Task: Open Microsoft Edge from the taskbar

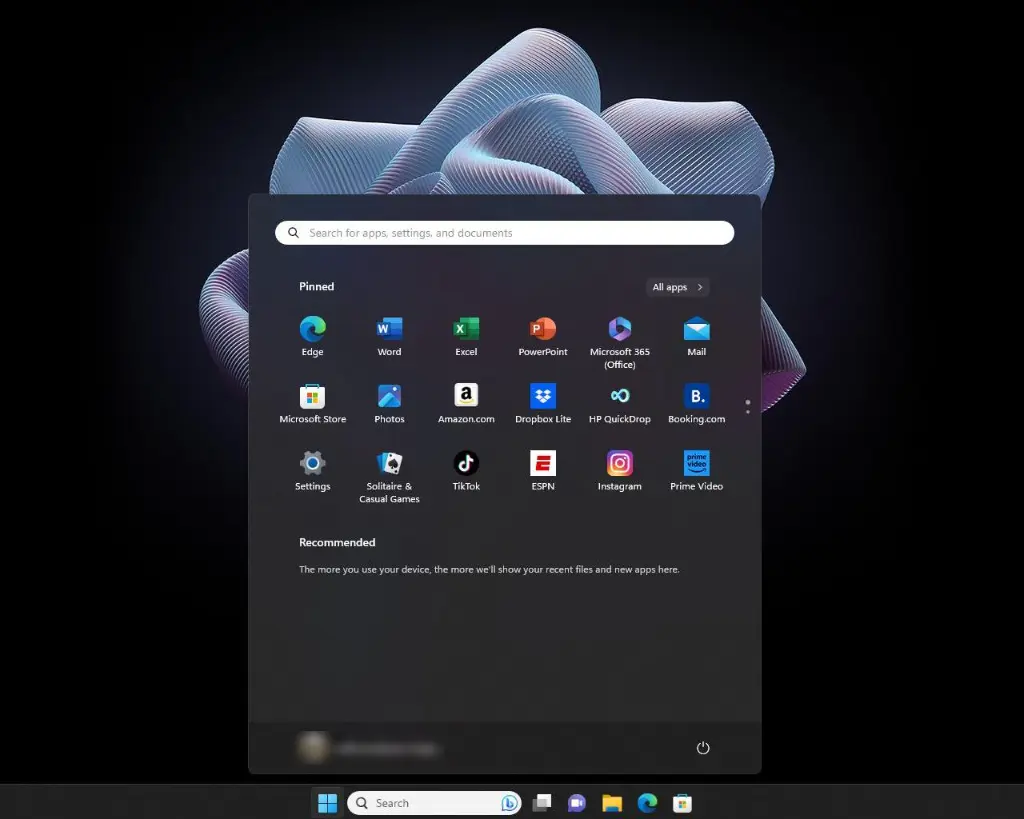Action: coord(647,802)
